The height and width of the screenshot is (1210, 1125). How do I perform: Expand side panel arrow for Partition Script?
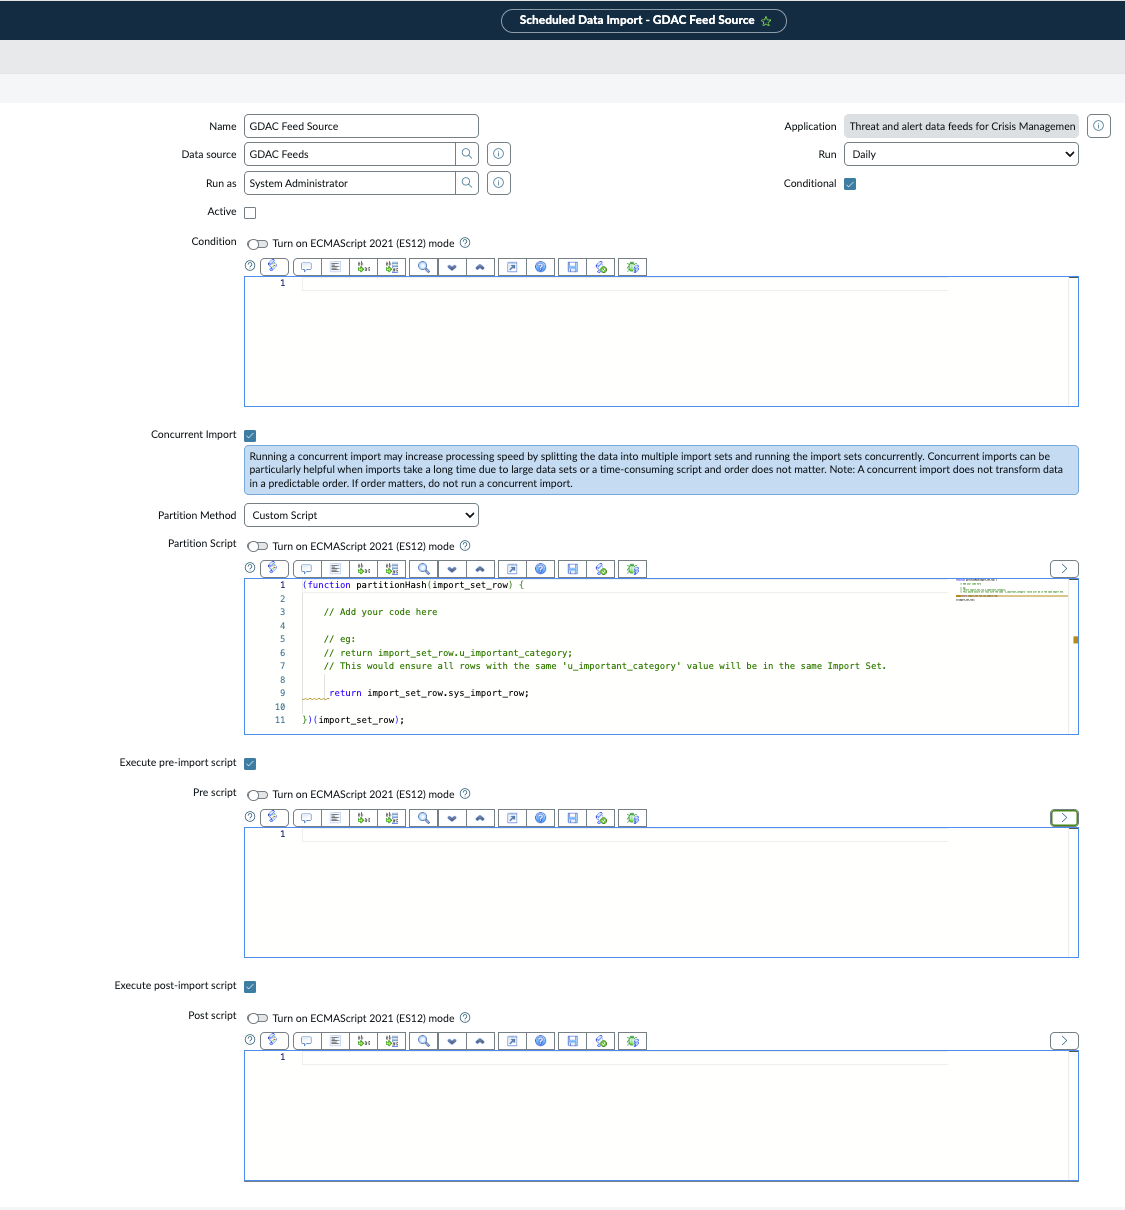[1064, 569]
